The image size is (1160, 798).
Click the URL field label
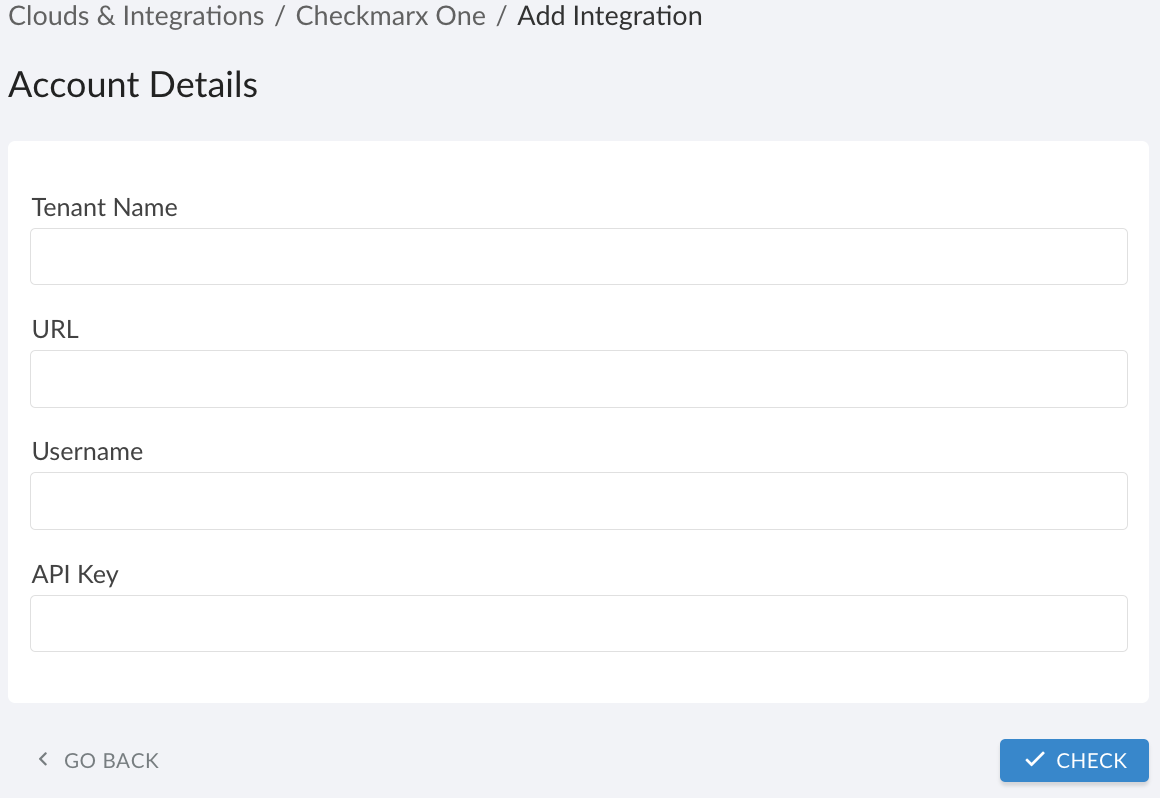click(55, 330)
